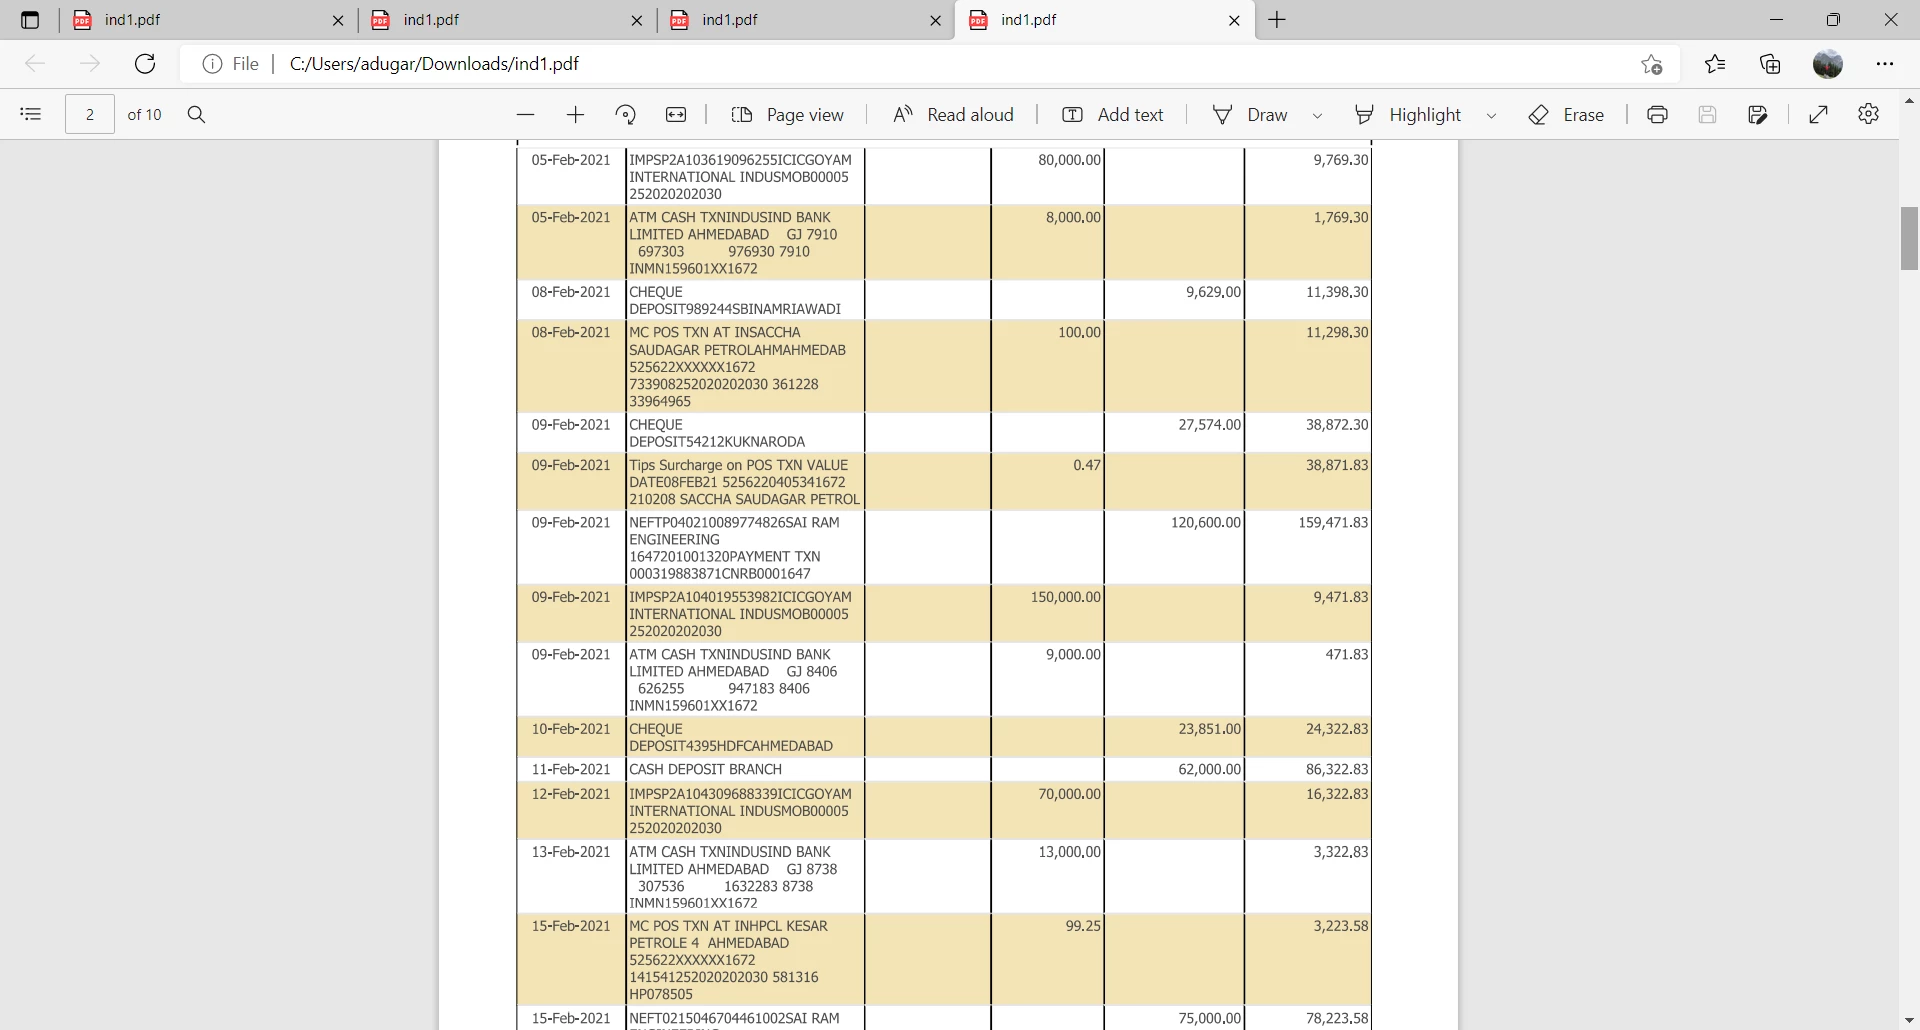Open PDF toolbar settings gear
The image size is (1920, 1030).
click(1869, 114)
